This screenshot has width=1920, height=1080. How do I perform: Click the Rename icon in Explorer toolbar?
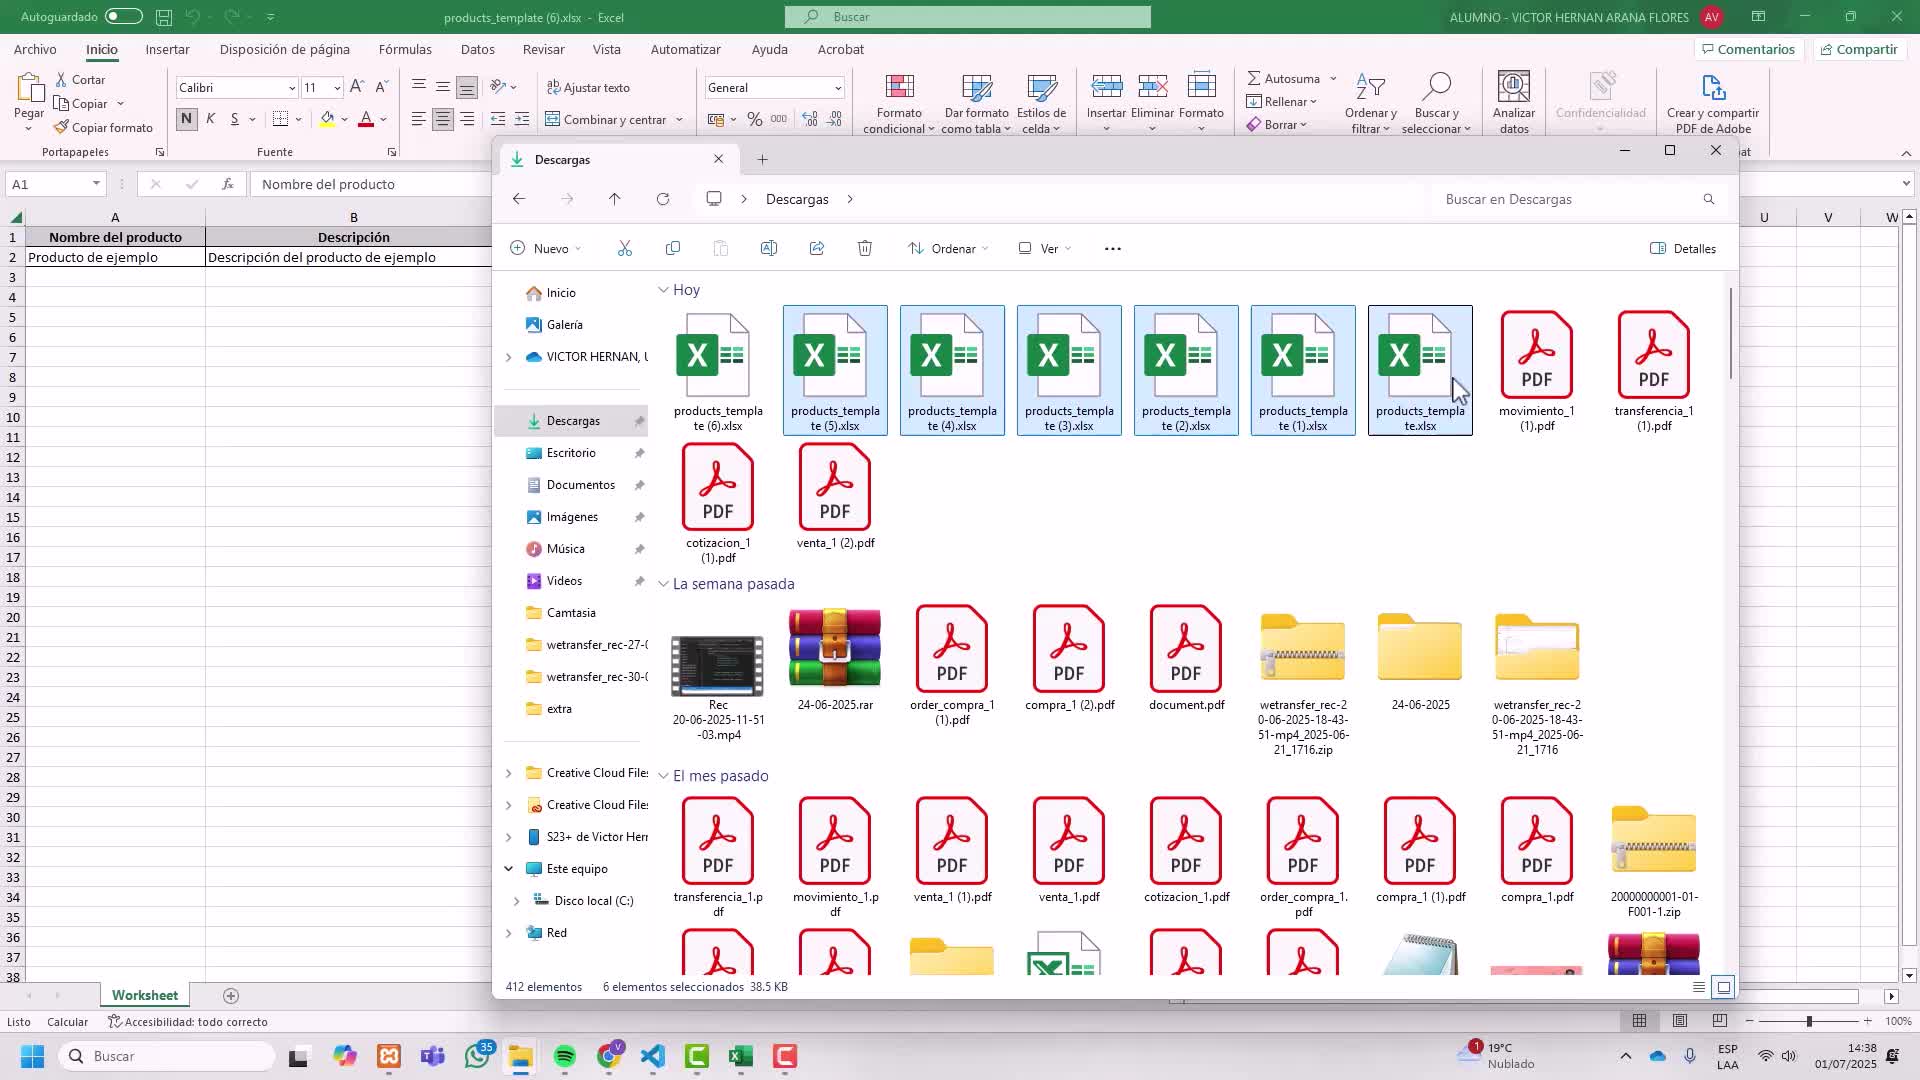click(x=769, y=249)
